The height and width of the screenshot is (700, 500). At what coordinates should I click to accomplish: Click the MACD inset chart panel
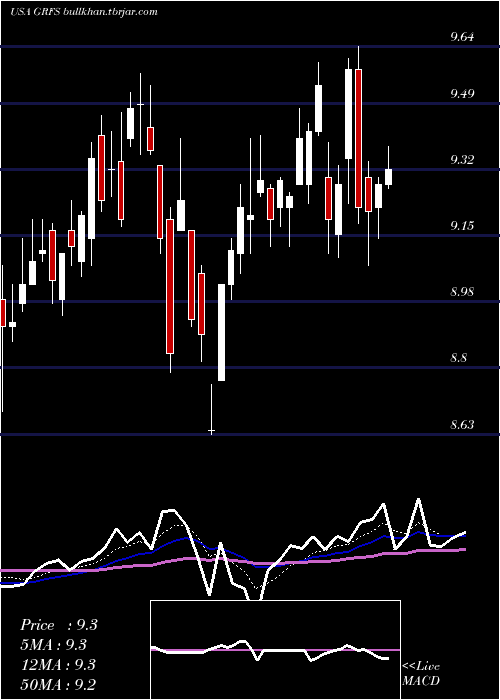(275, 650)
